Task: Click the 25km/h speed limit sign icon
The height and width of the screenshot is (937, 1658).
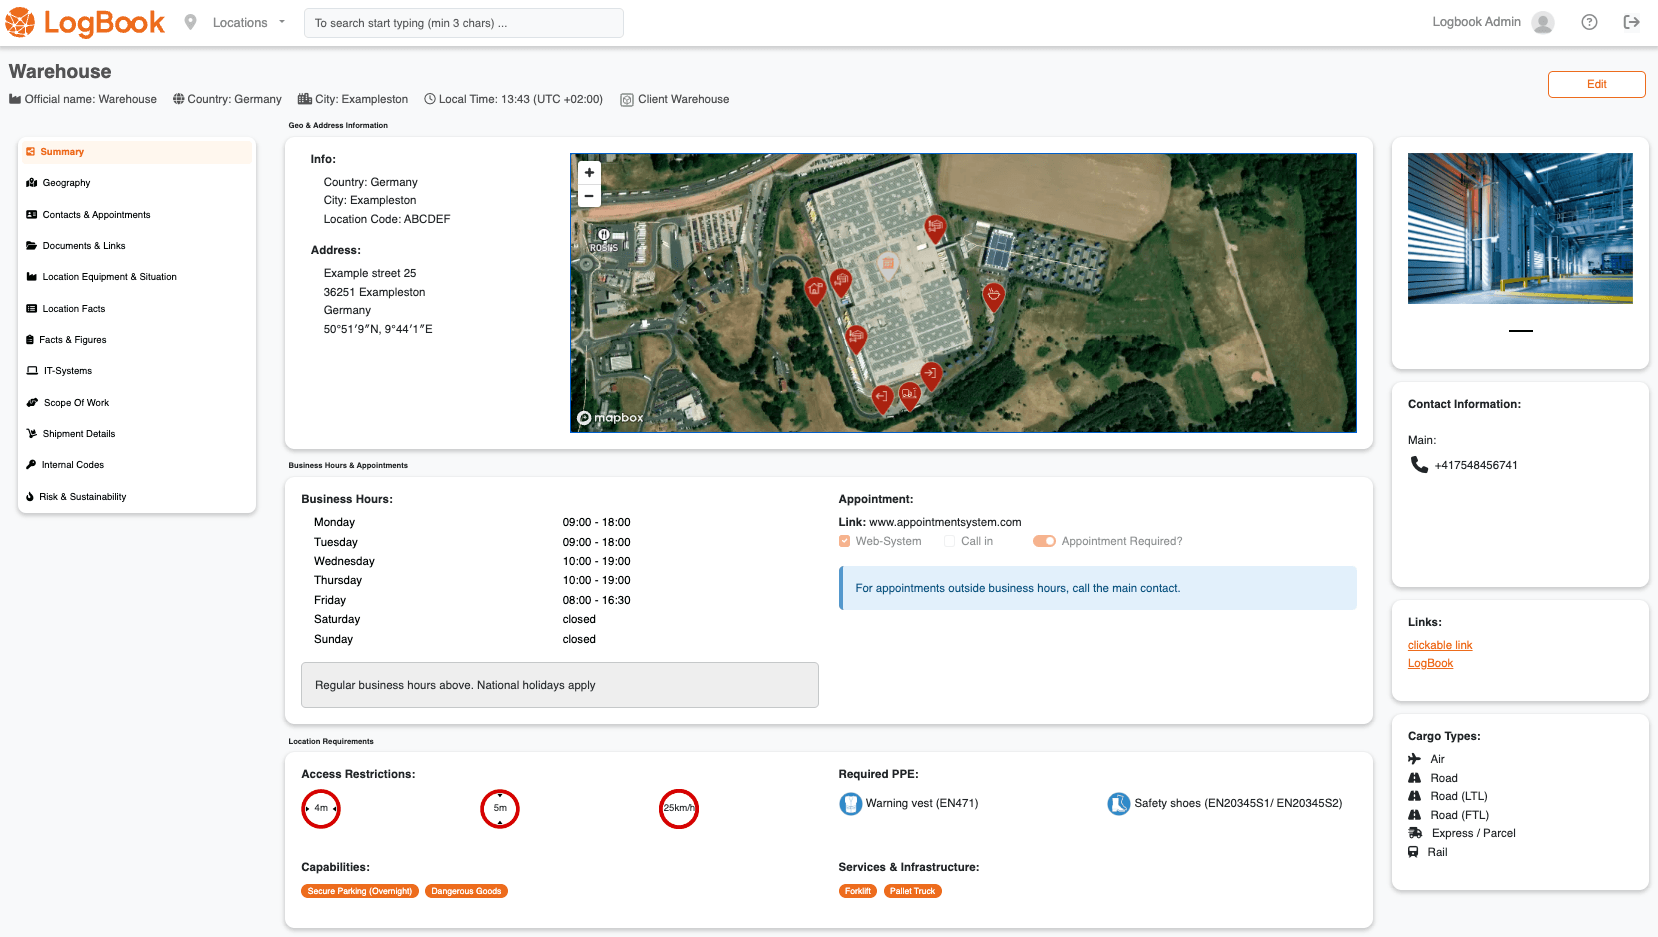Action: point(678,808)
